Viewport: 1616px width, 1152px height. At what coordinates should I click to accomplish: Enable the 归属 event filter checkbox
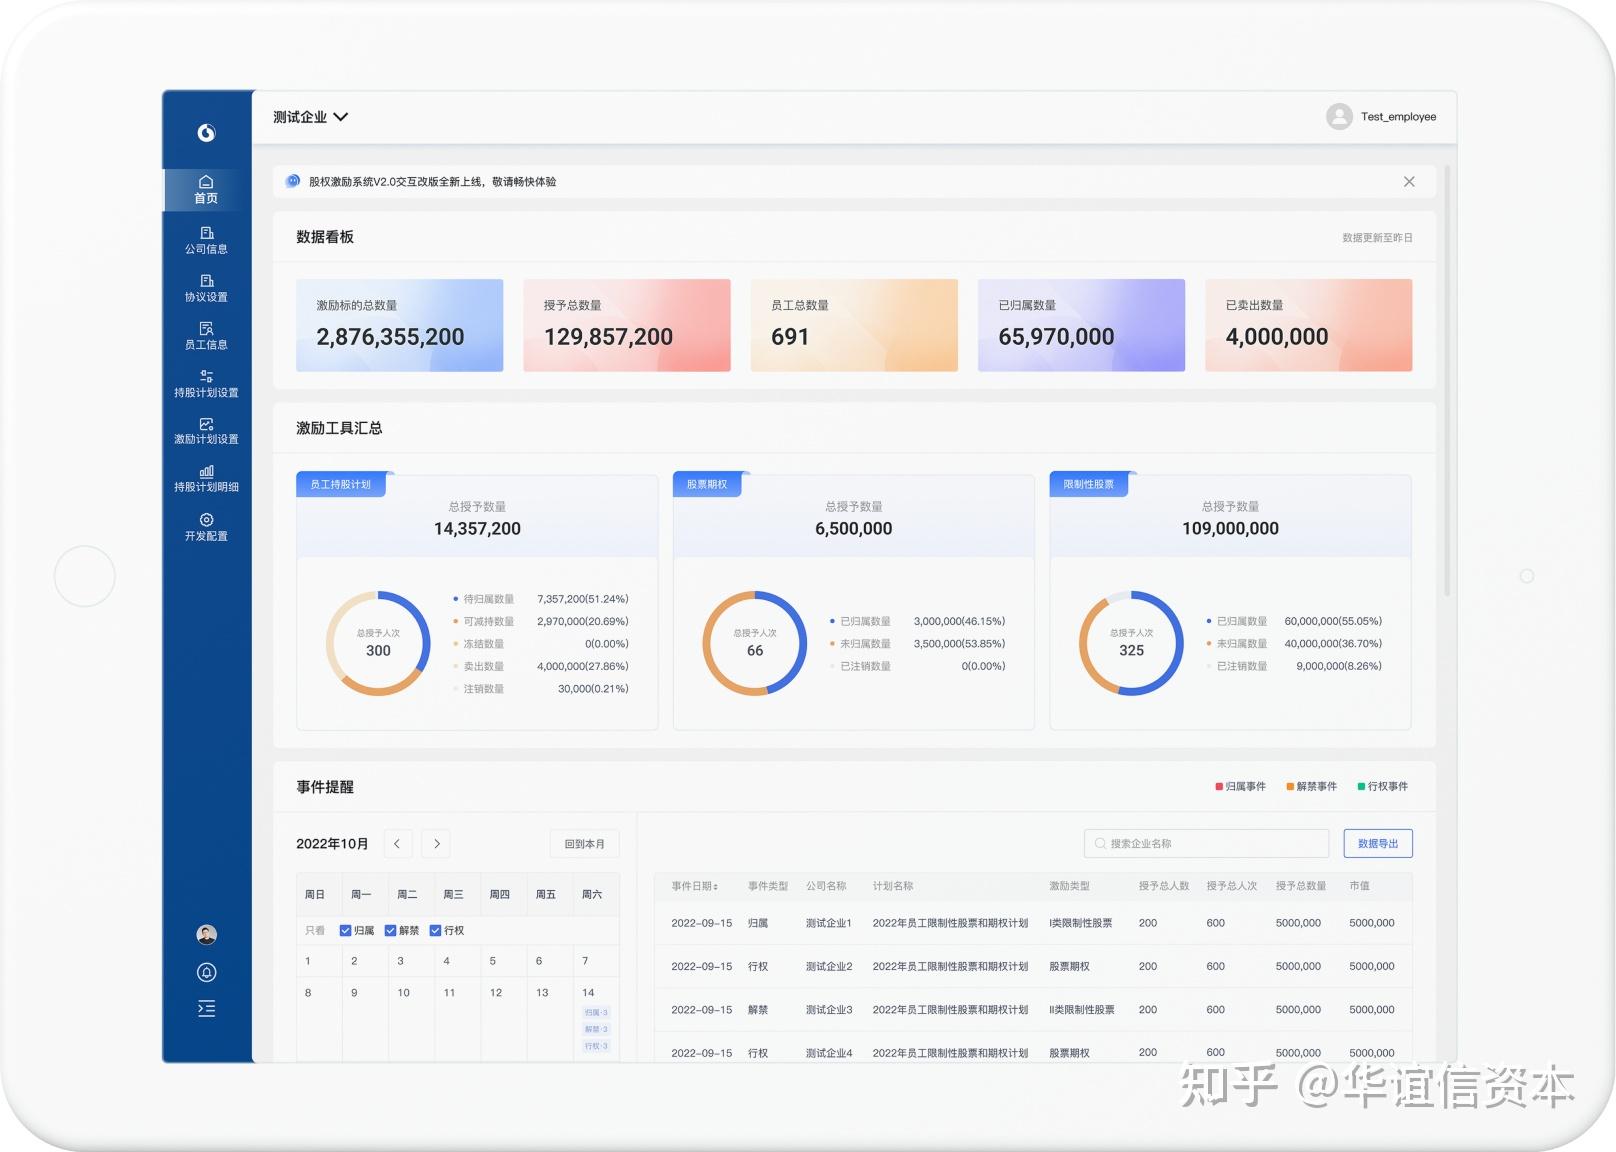tap(346, 930)
